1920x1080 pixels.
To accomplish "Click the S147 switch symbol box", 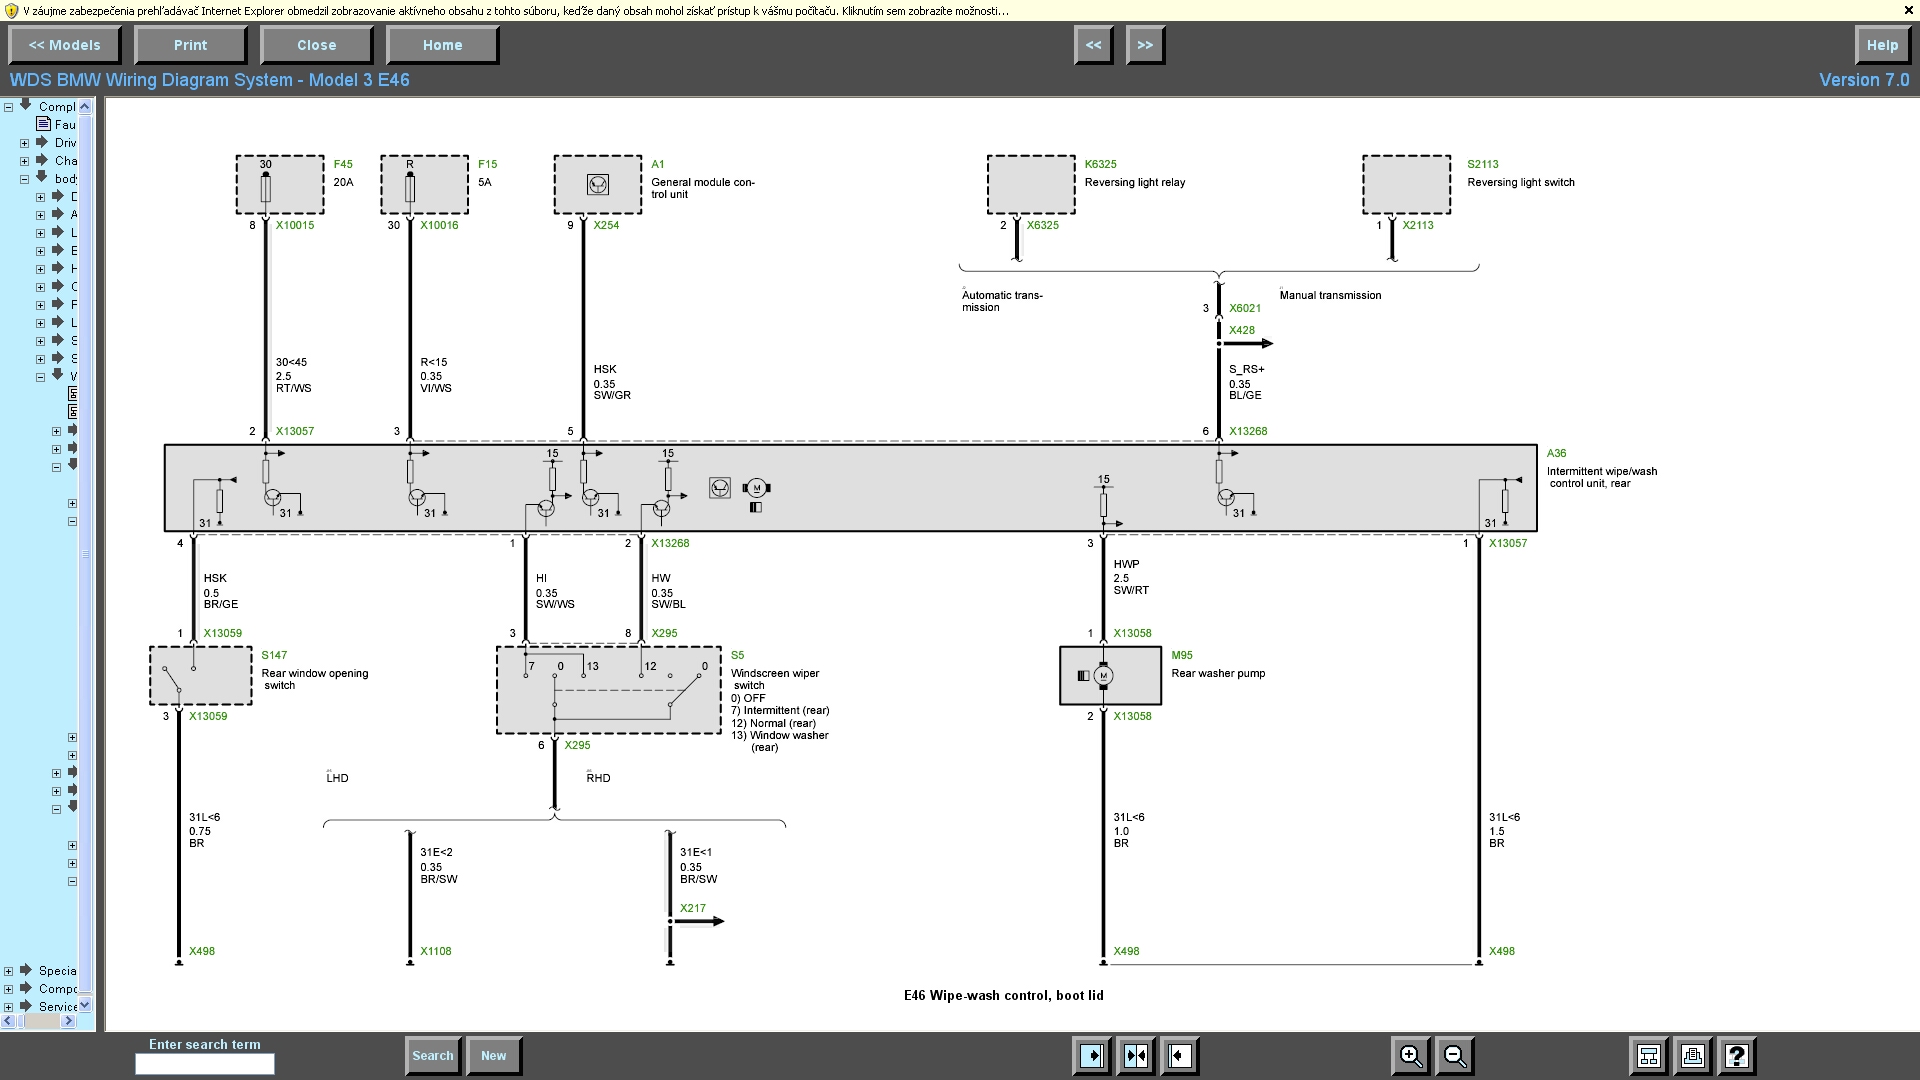I will pos(201,676).
